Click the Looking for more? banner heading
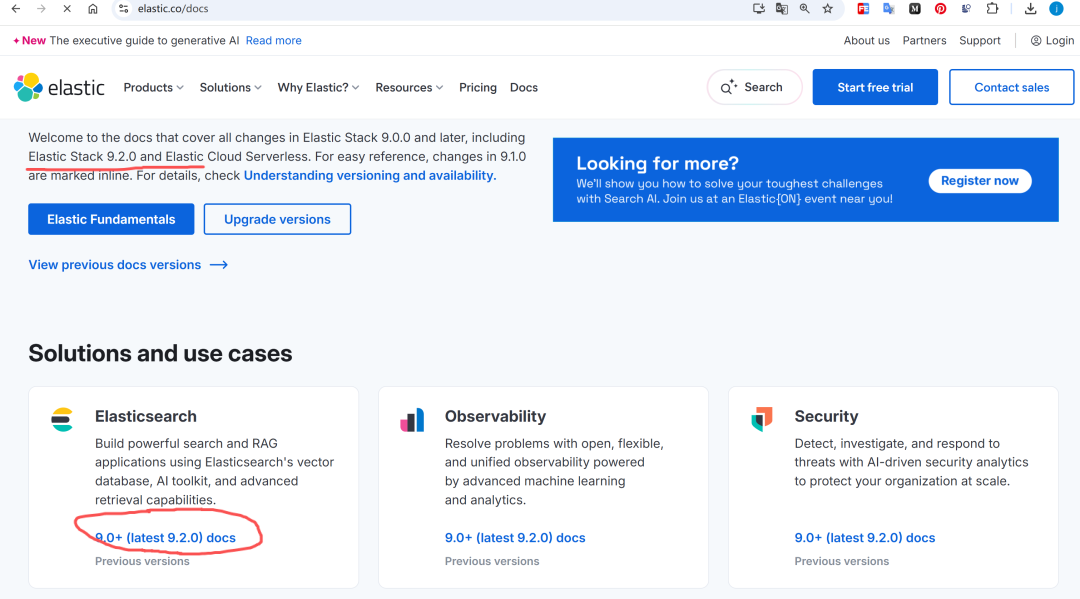Viewport: 1080px width, 599px height. click(x=657, y=163)
